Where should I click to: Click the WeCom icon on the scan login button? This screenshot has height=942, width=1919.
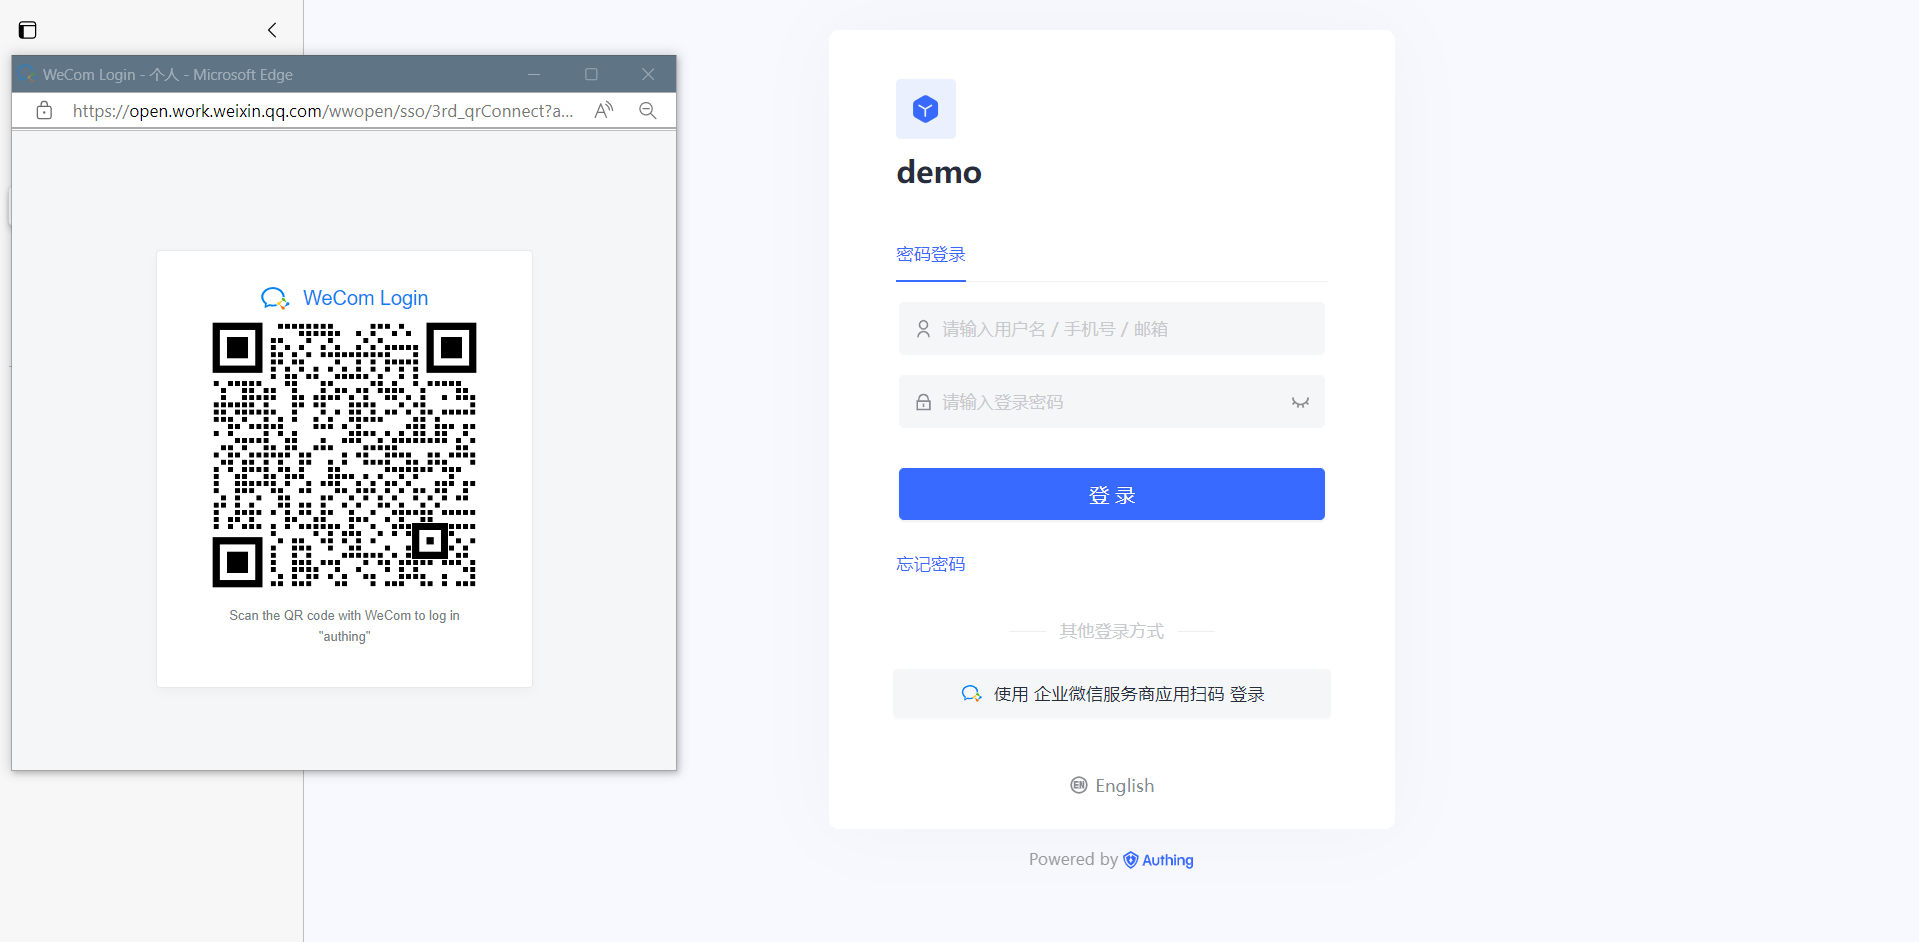pyautogui.click(x=970, y=693)
